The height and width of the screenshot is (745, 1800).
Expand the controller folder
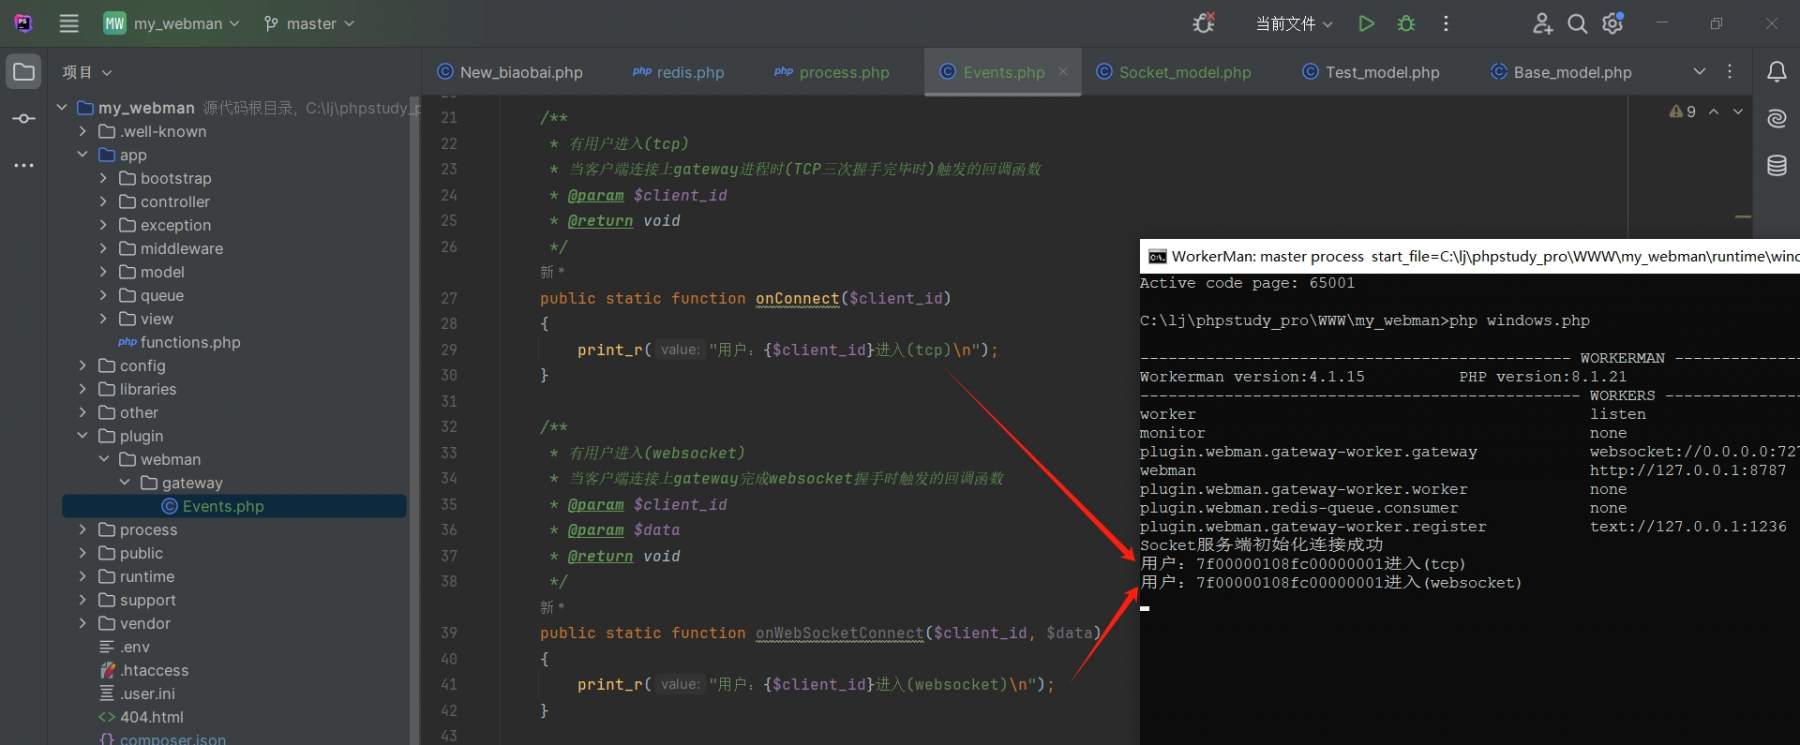click(103, 201)
